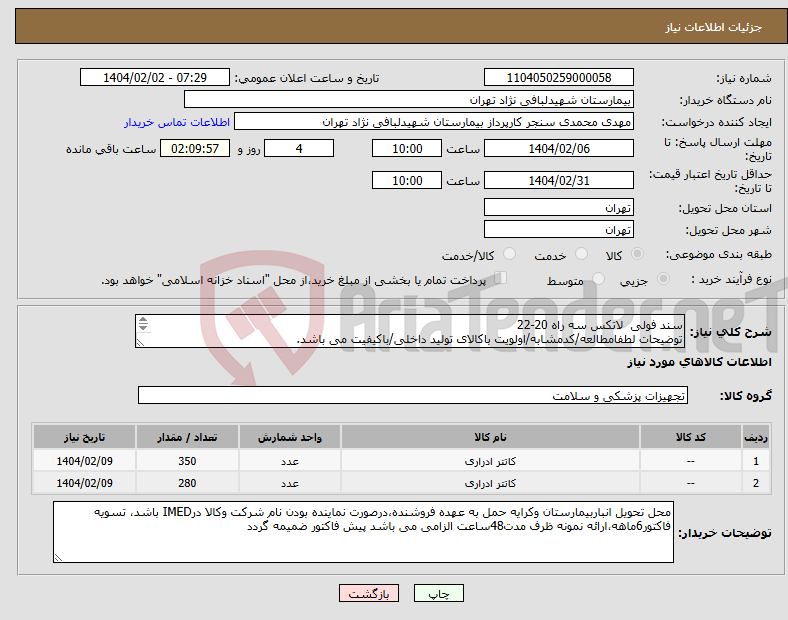Select the خدمت radio button
The width and height of the screenshot is (788, 620).
click(x=581, y=254)
